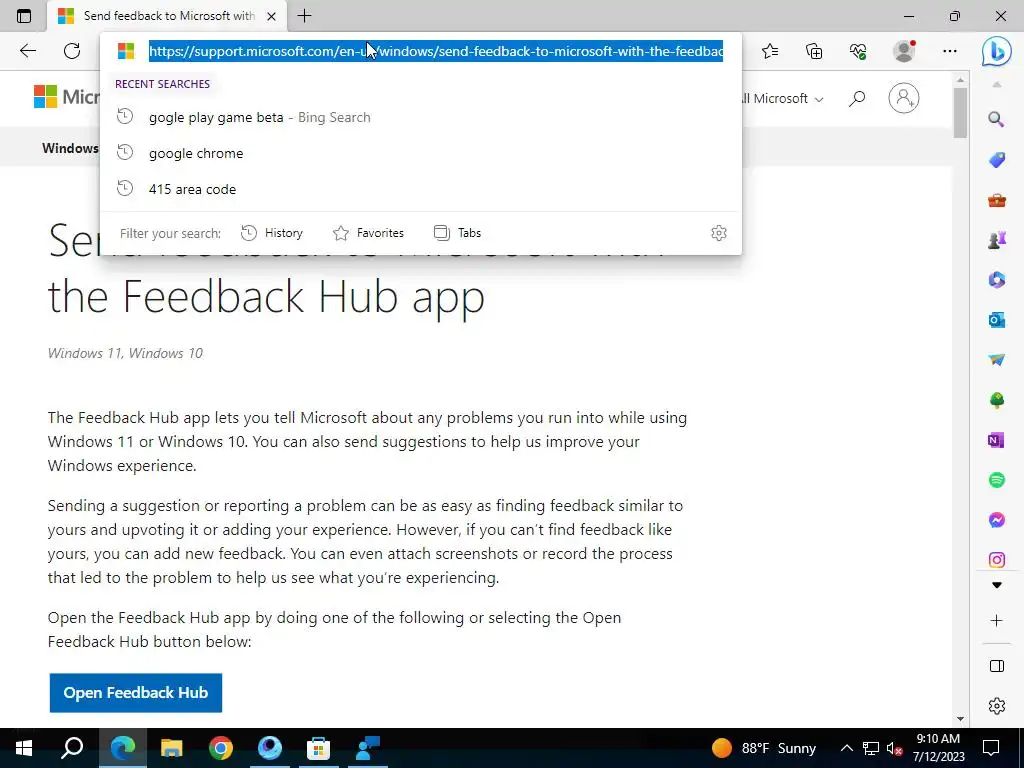
Task: Launch Google Chrome from taskbar
Action: [221, 748]
